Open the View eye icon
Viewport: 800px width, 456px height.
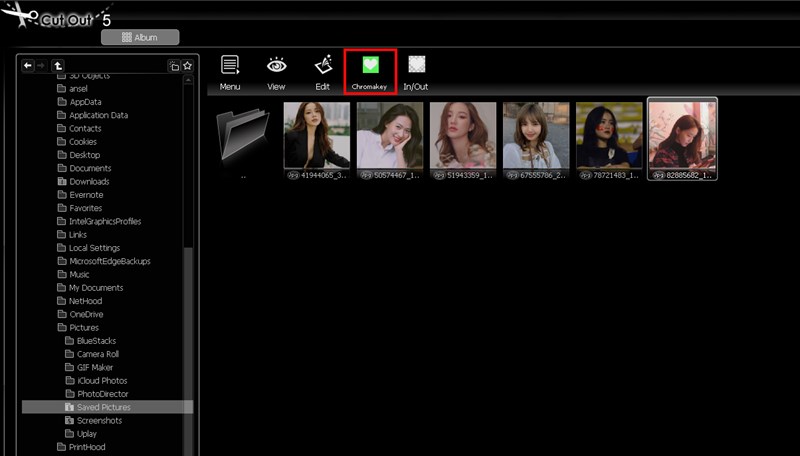click(276, 71)
